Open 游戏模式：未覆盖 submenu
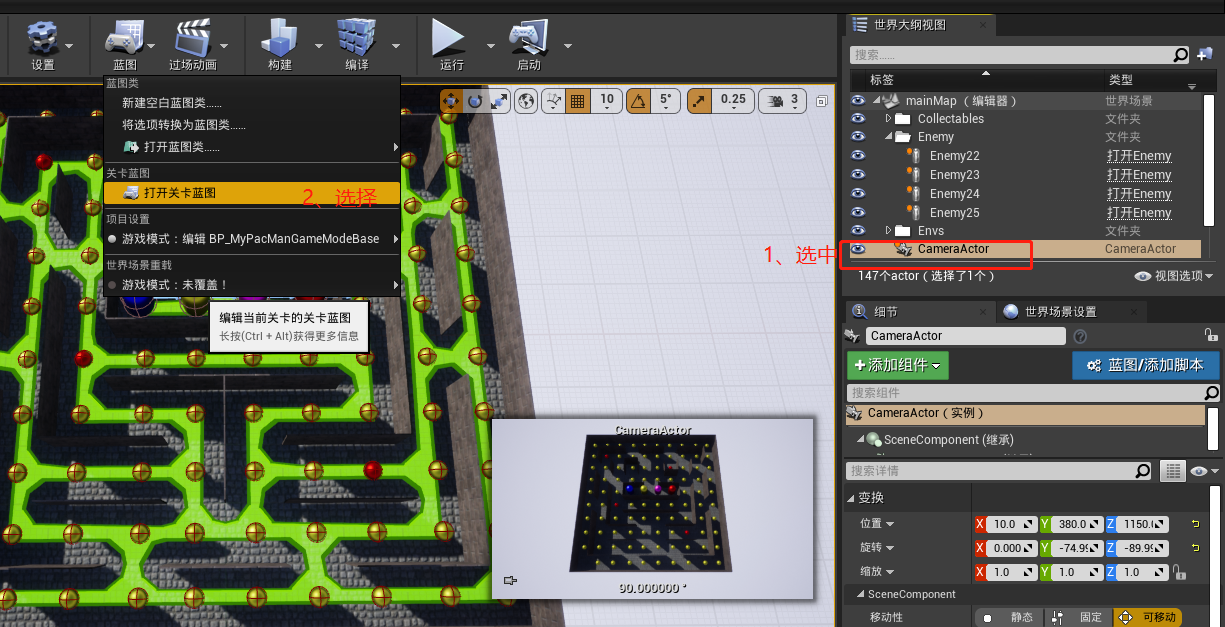This screenshot has width=1225, height=627. point(252,285)
